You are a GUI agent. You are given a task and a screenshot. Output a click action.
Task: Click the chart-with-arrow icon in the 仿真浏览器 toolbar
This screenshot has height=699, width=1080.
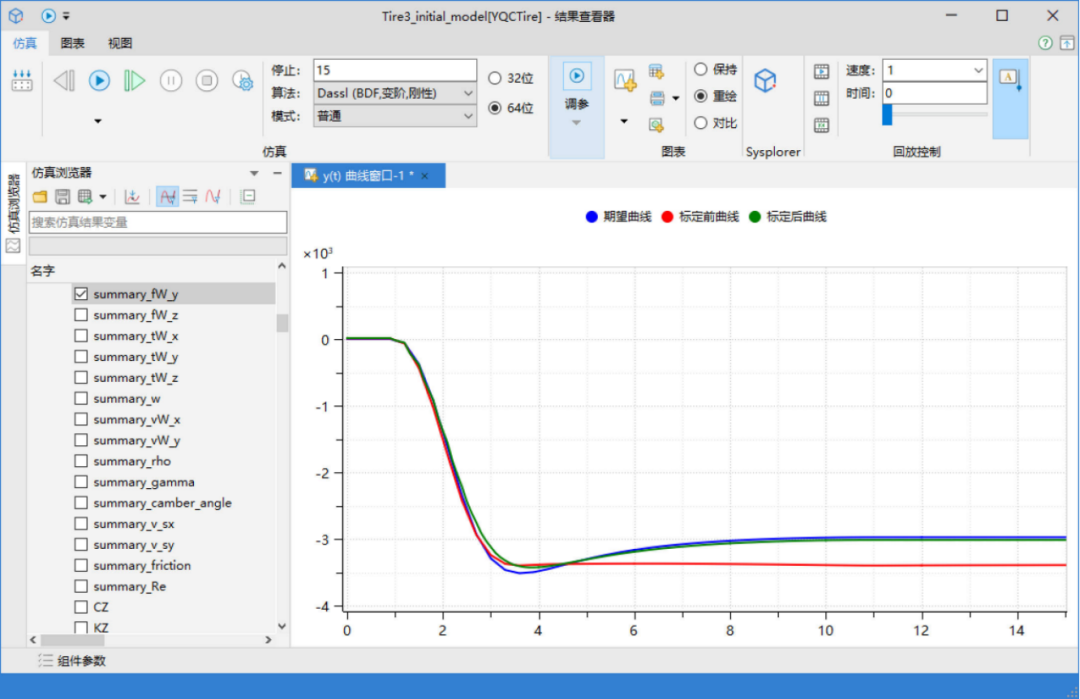pos(132,197)
